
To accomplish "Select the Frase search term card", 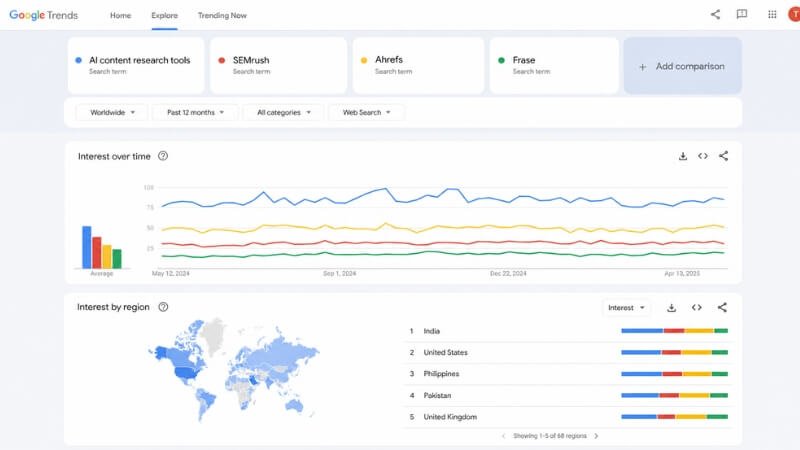I will pos(554,65).
